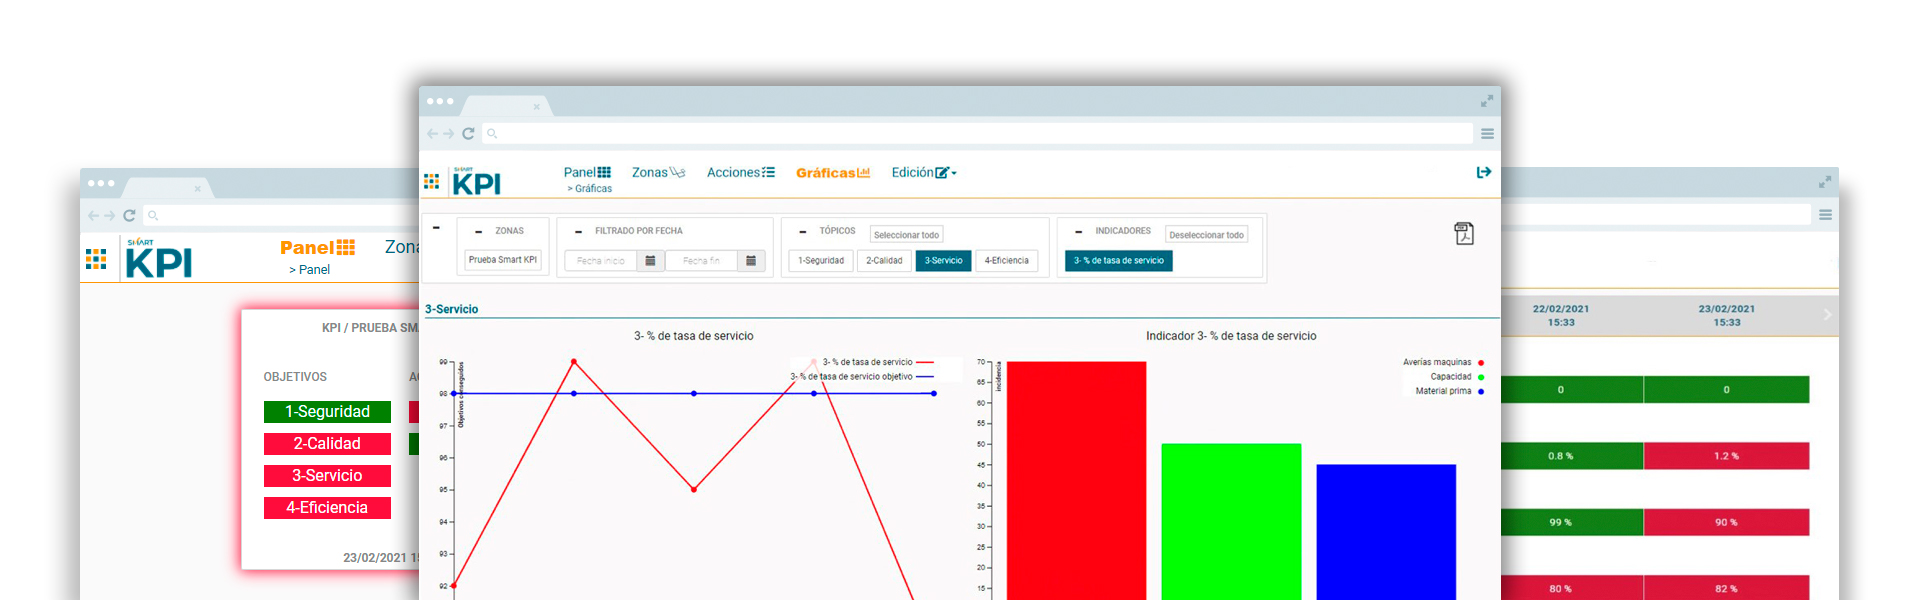This screenshot has height=600, width=1920.
Task: Select the Gráficas menu item
Action: [833, 173]
